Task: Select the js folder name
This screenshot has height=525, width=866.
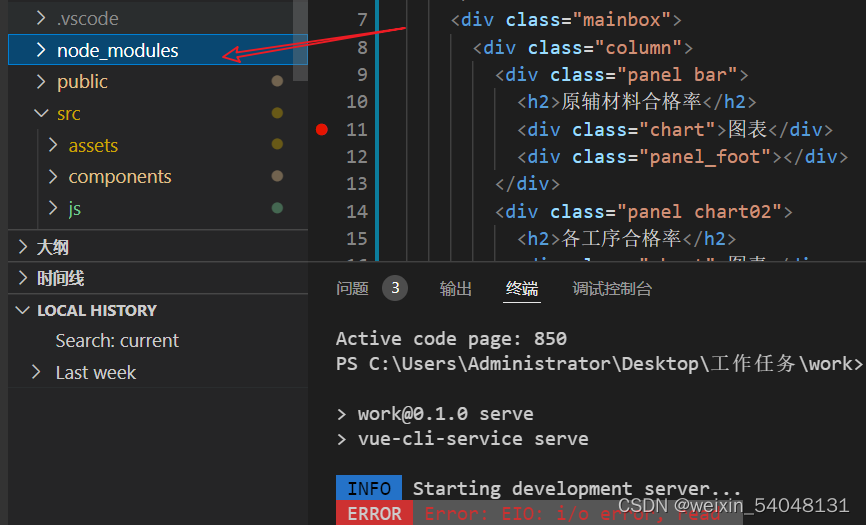Action: click(75, 209)
